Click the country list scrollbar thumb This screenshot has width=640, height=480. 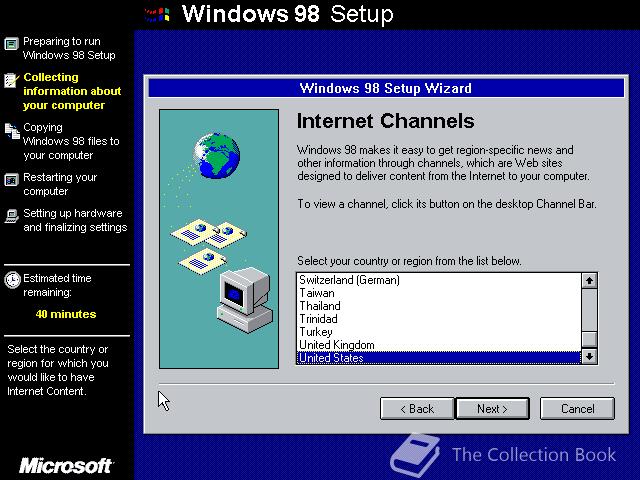pyautogui.click(x=589, y=339)
